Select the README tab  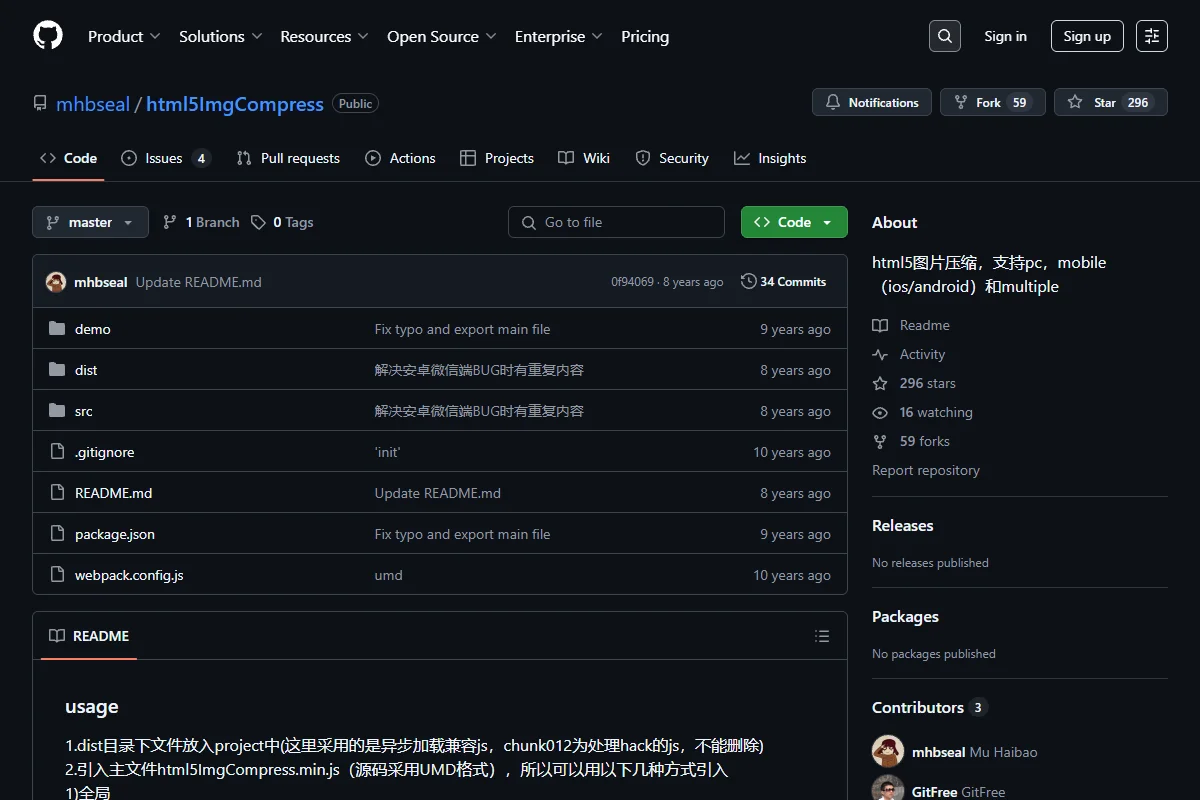89,636
